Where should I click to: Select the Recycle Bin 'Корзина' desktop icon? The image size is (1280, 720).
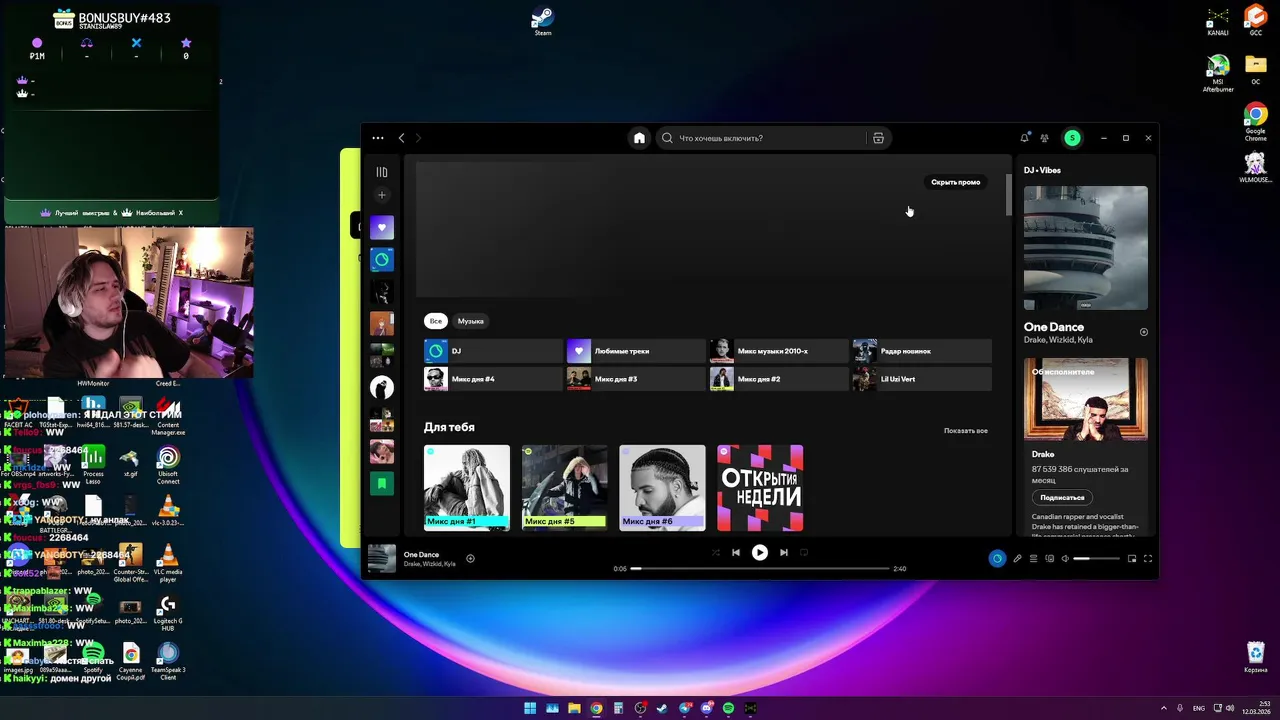click(x=1256, y=657)
